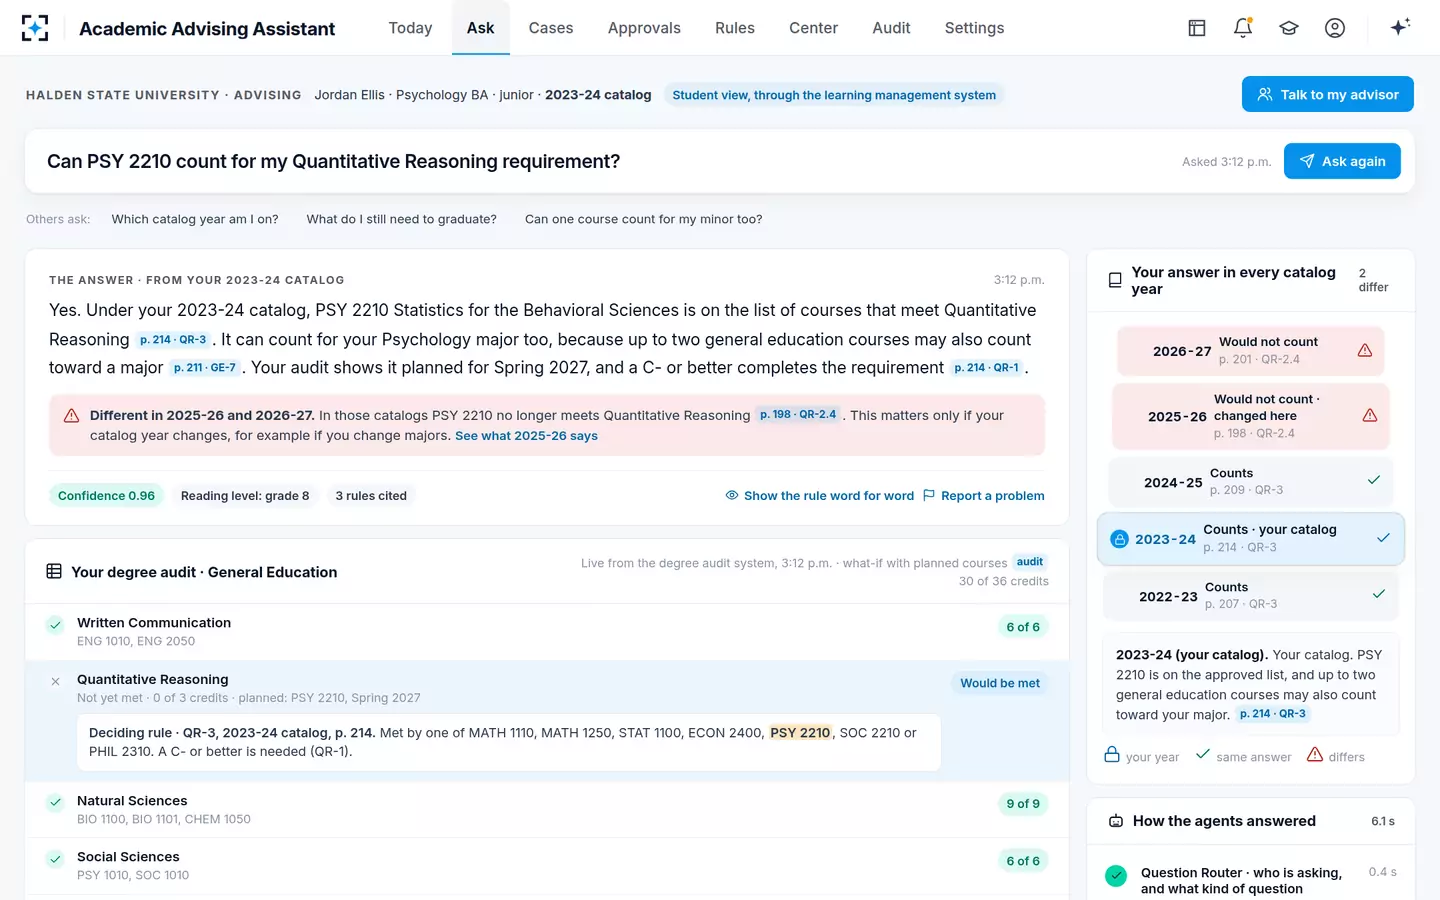1440x900 pixels.
Task: Show the rule word for word
Action: tap(819, 496)
